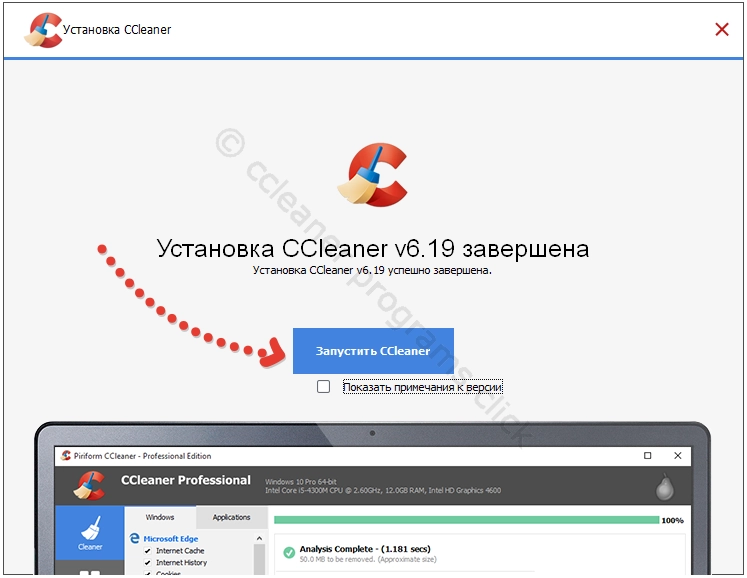Click the CCleaner Professional header logo

[x=90, y=485]
